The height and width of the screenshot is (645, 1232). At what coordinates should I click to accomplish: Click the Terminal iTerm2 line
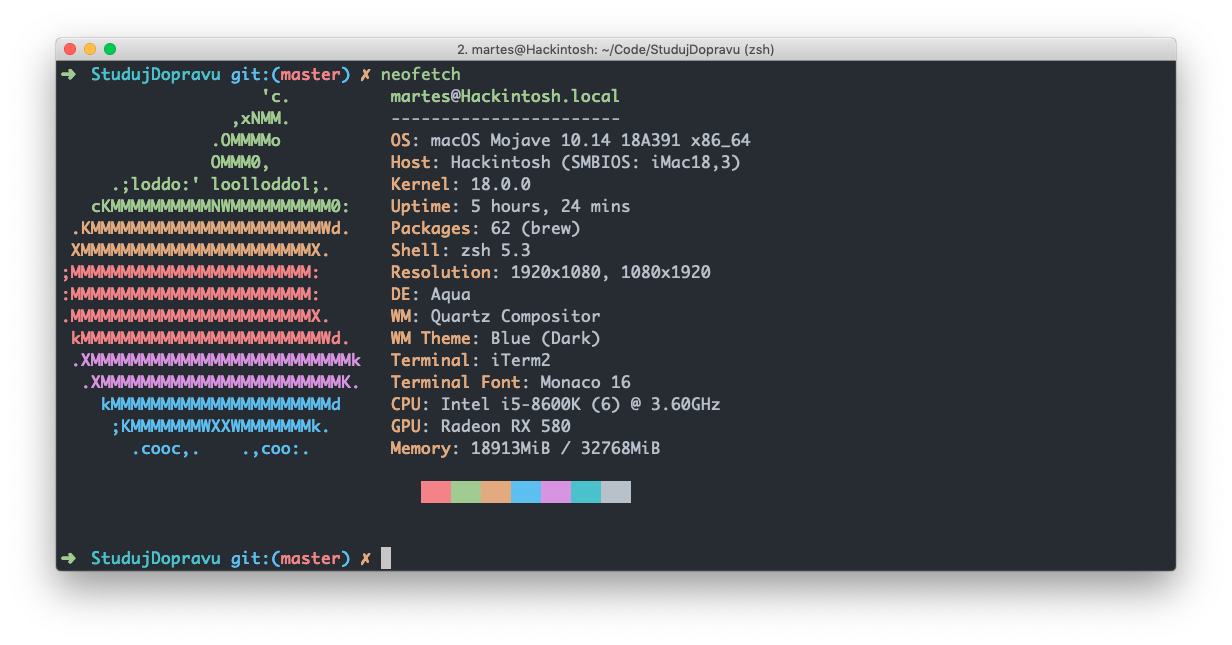pyautogui.click(x=470, y=361)
